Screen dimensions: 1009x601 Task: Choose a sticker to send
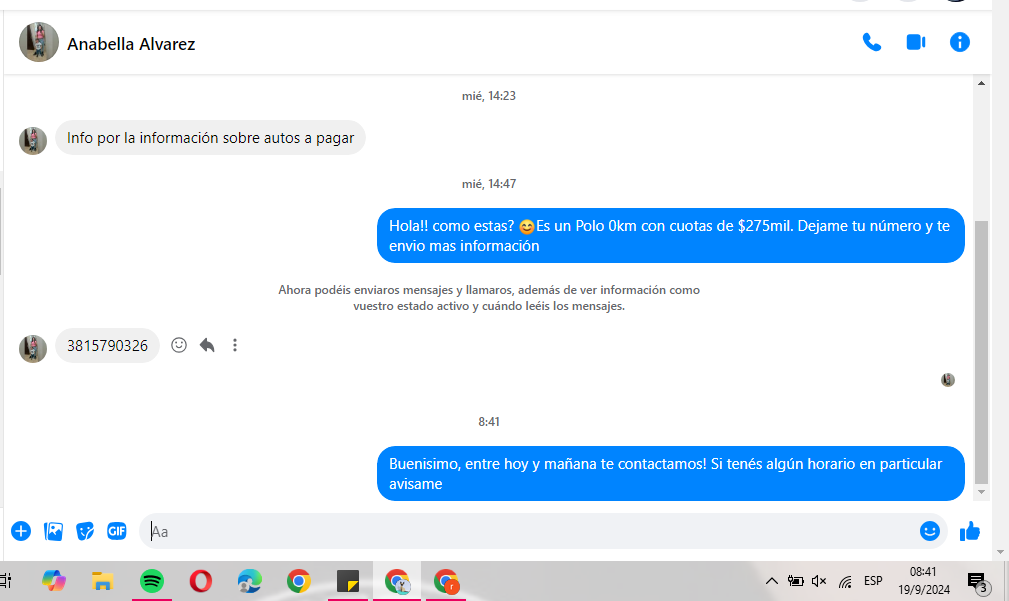85,532
